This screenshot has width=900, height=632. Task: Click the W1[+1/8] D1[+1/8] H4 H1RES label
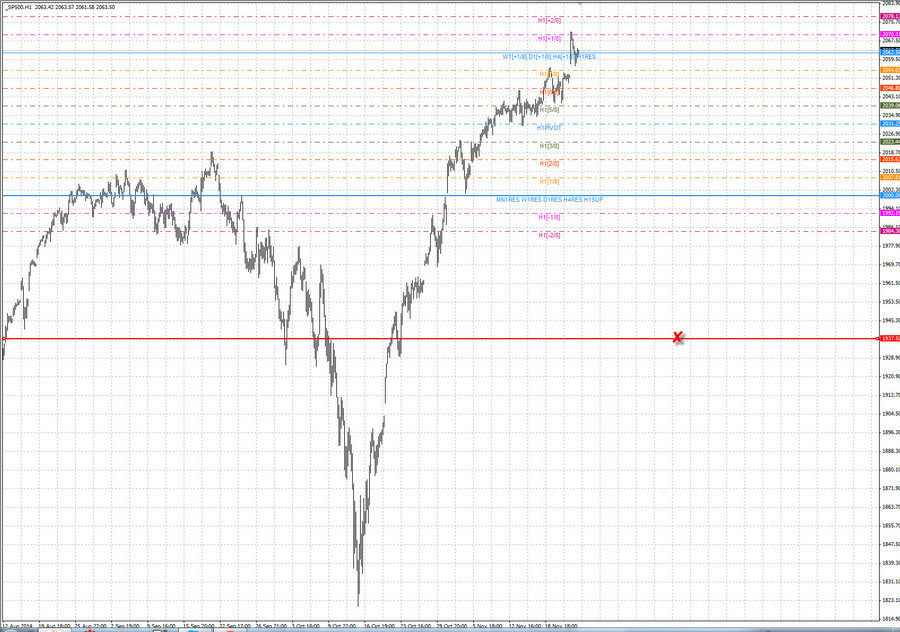[549, 57]
